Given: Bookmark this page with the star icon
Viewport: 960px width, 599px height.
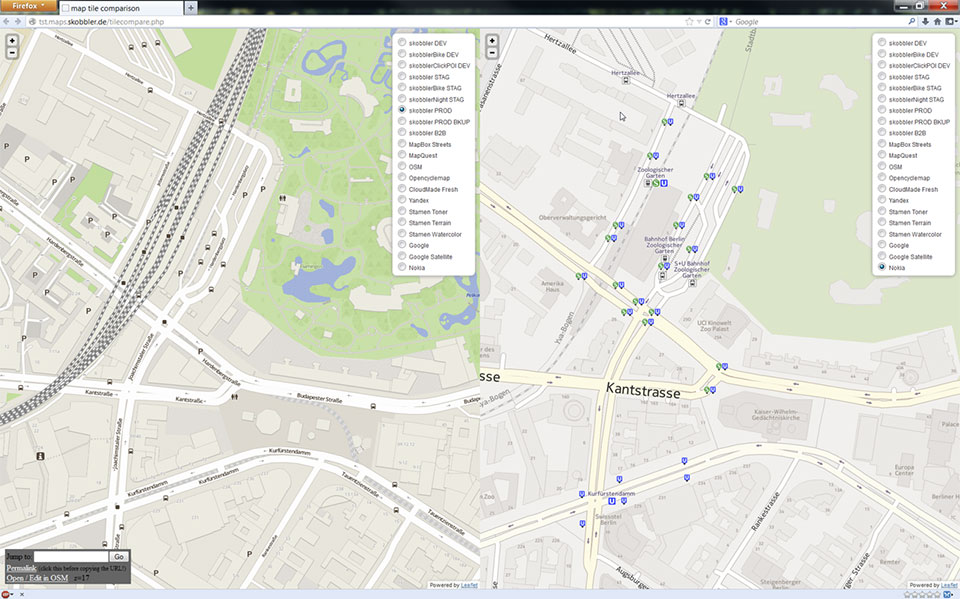Looking at the screenshot, I should click(x=688, y=21).
